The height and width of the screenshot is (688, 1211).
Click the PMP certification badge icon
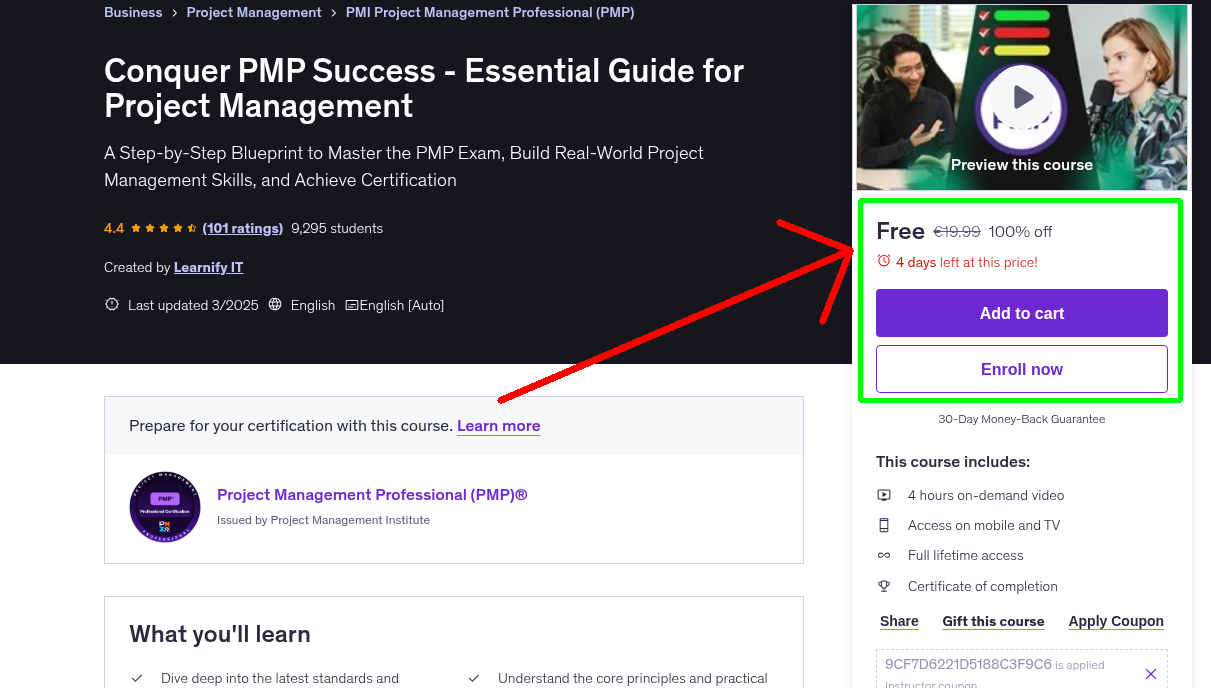(165, 507)
